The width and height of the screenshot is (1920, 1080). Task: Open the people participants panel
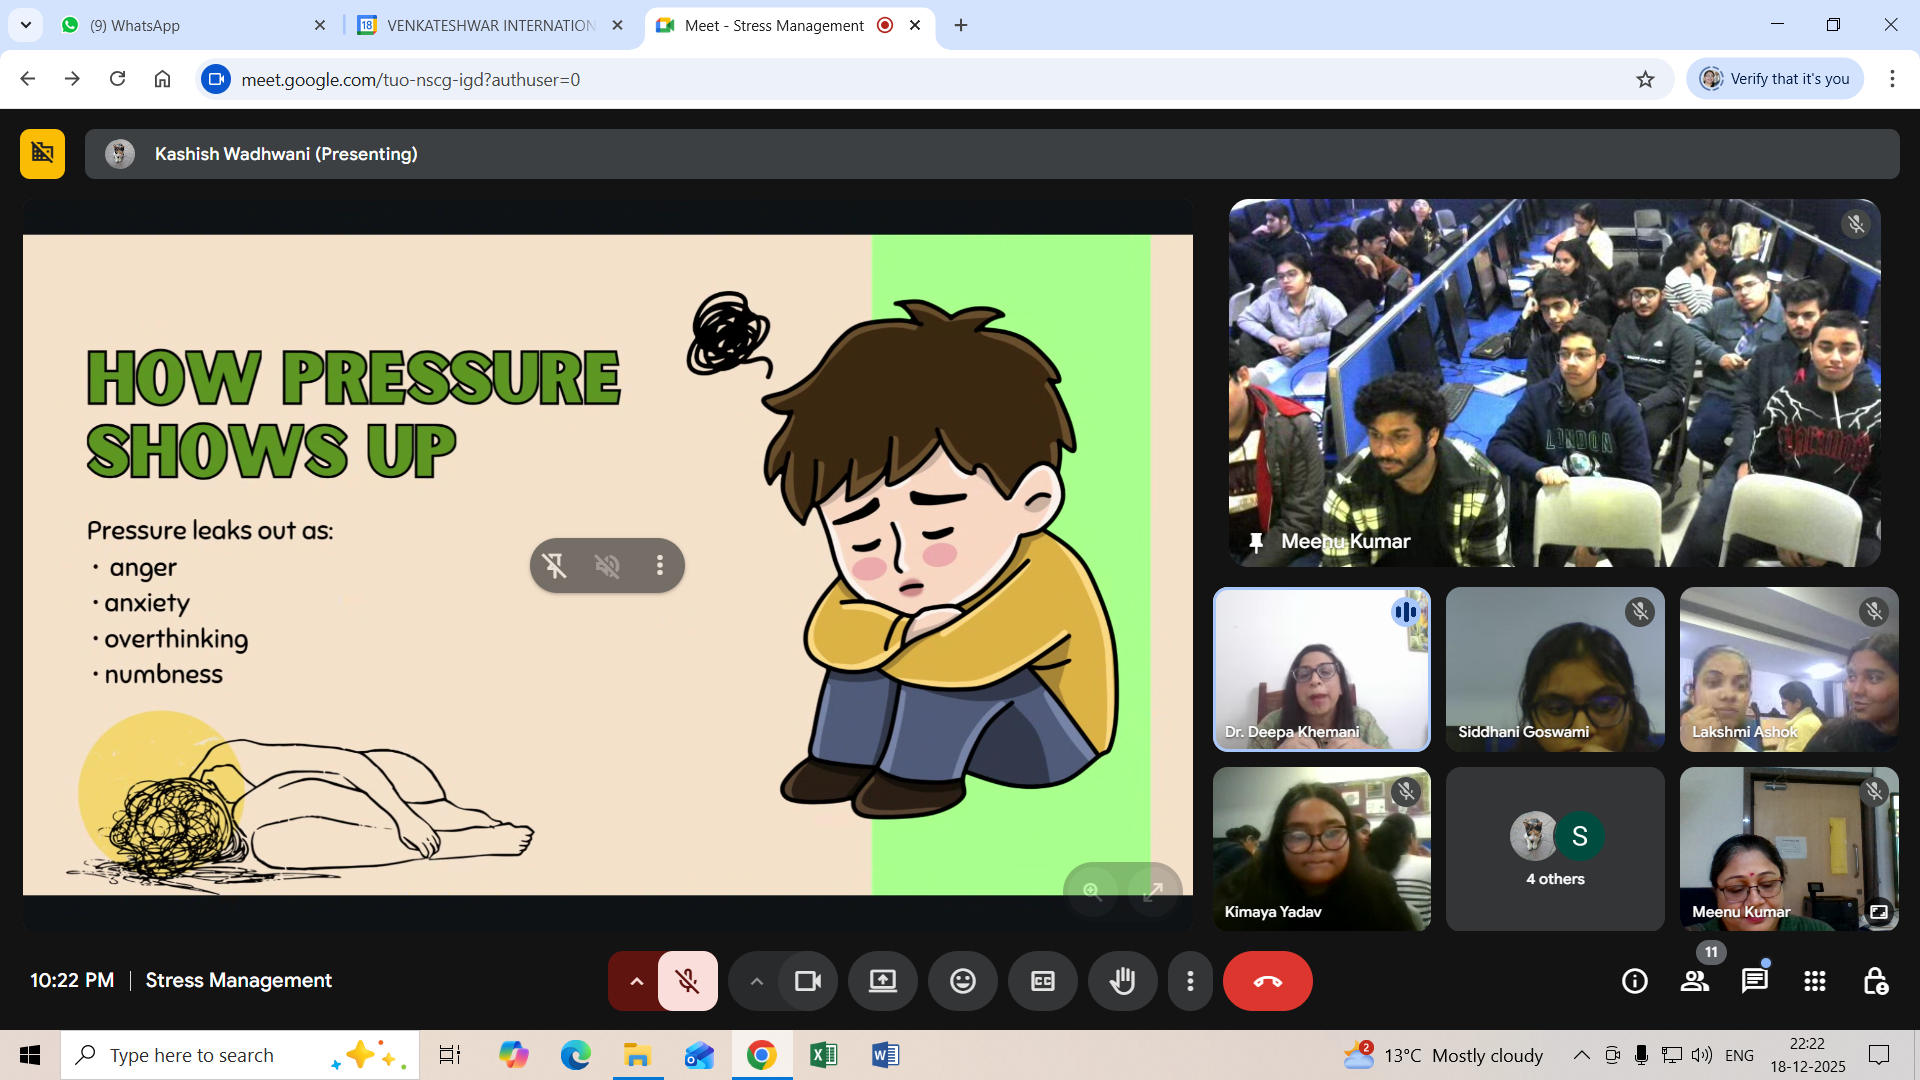tap(1694, 981)
